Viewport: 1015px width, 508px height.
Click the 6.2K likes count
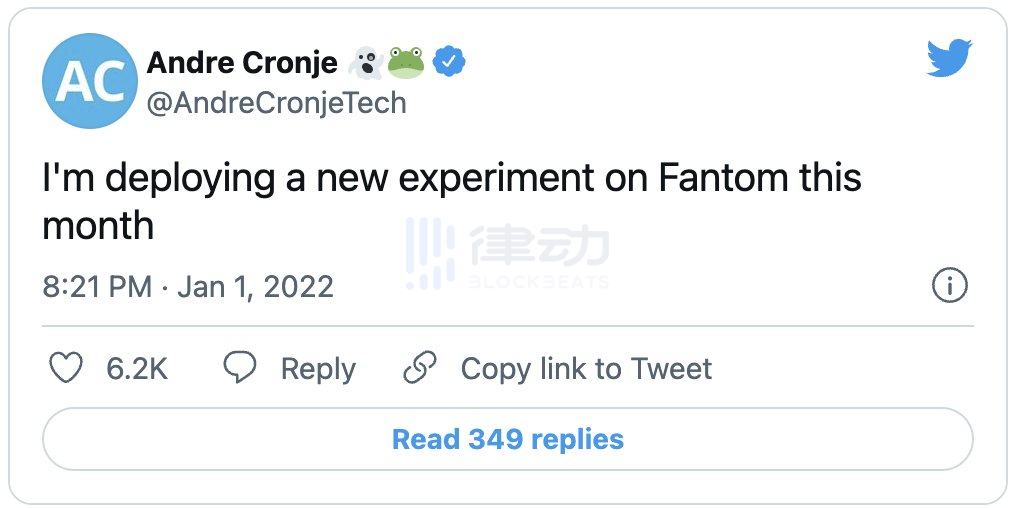point(137,369)
